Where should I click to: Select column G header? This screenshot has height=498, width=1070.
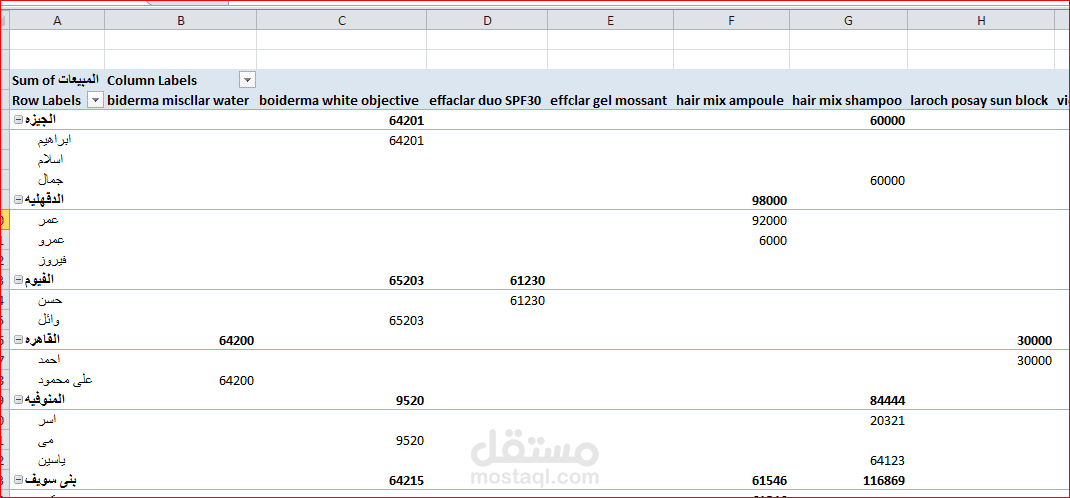click(849, 20)
